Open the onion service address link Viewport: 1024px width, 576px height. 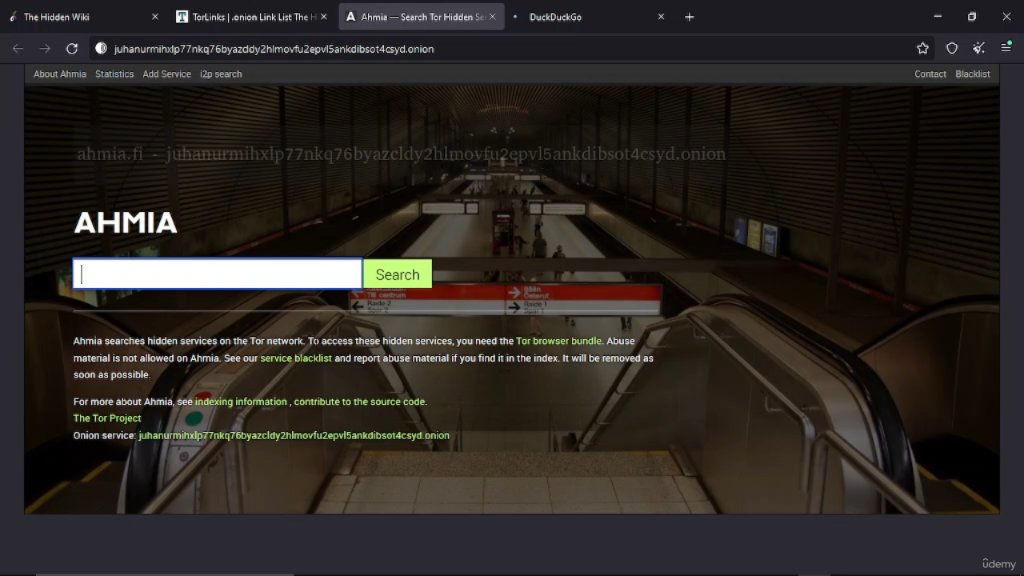(x=294, y=435)
